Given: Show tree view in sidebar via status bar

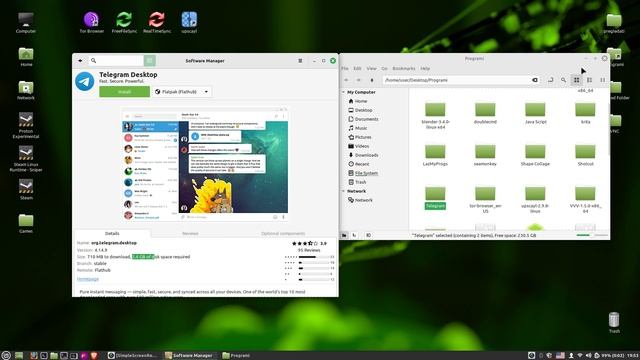Looking at the screenshot, I should [x=354, y=236].
